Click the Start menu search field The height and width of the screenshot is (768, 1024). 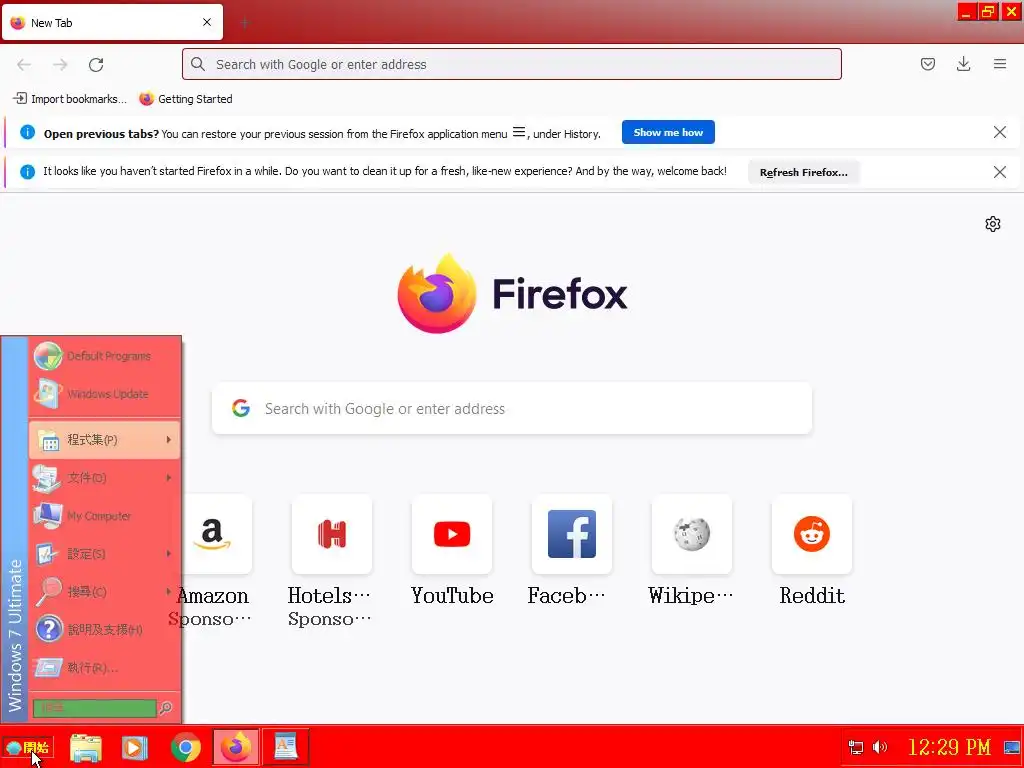pyautogui.click(x=94, y=708)
